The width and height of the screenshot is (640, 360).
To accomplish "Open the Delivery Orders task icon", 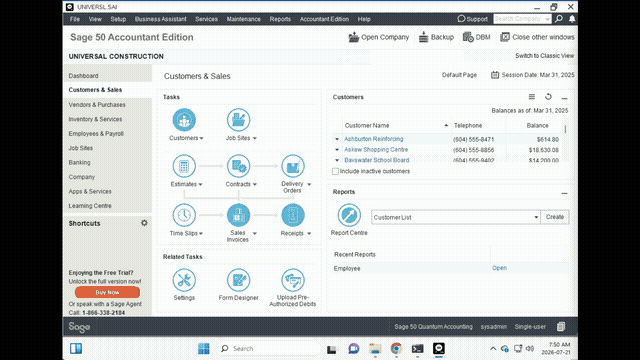I will tap(293, 166).
